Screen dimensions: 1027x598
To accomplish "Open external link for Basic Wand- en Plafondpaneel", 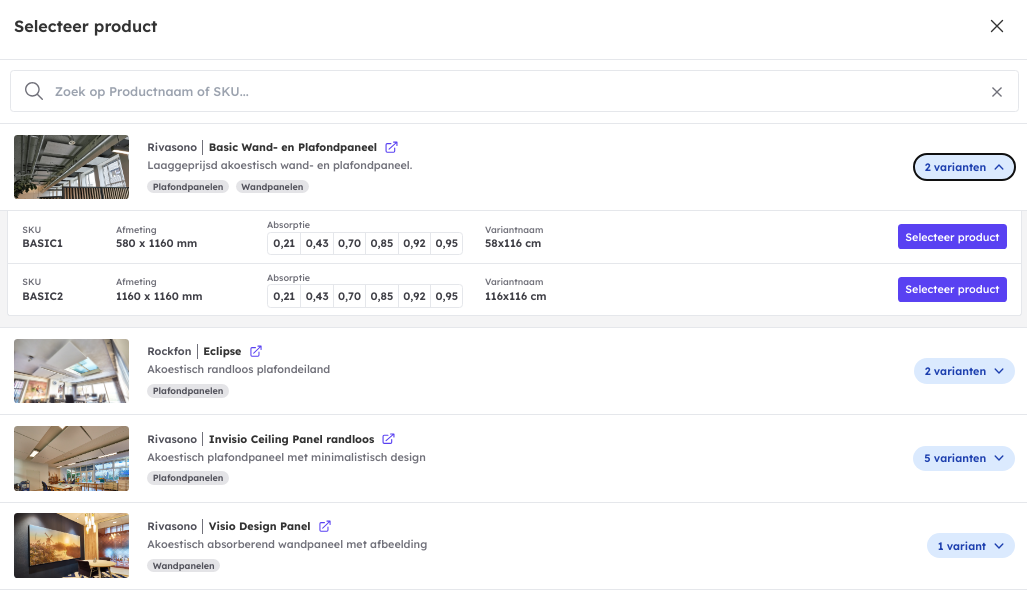I will pyautogui.click(x=392, y=147).
